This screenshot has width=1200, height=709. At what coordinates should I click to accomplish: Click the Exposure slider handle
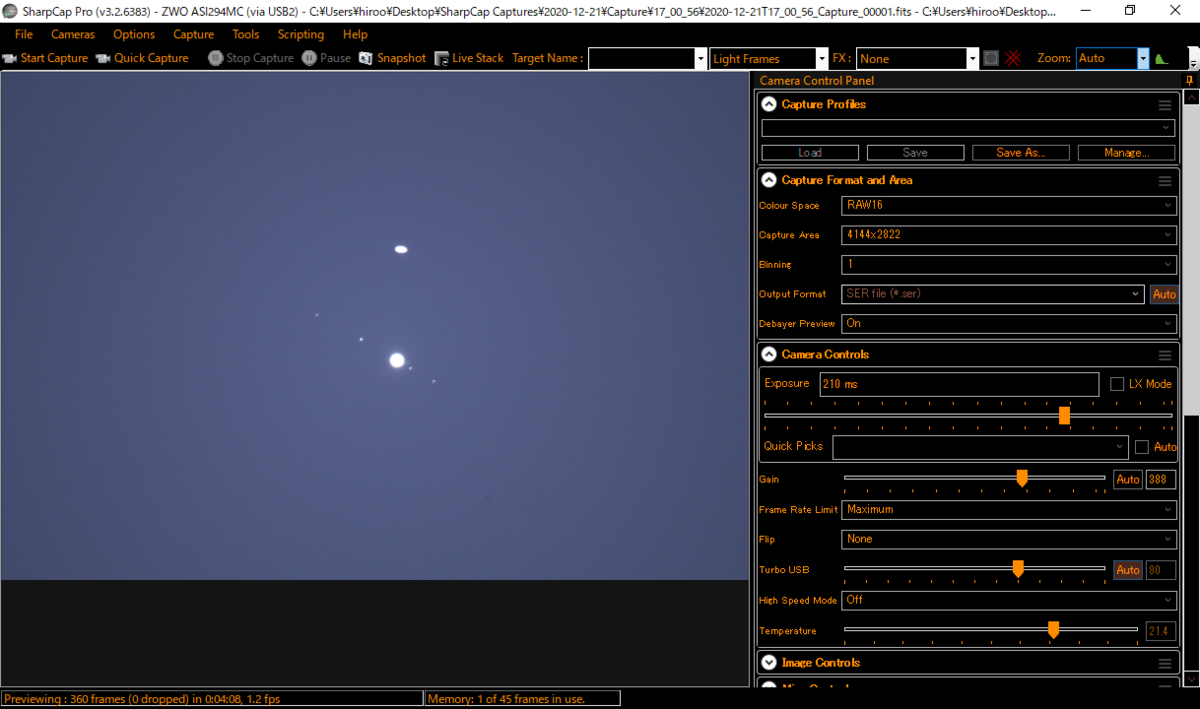click(x=1064, y=415)
